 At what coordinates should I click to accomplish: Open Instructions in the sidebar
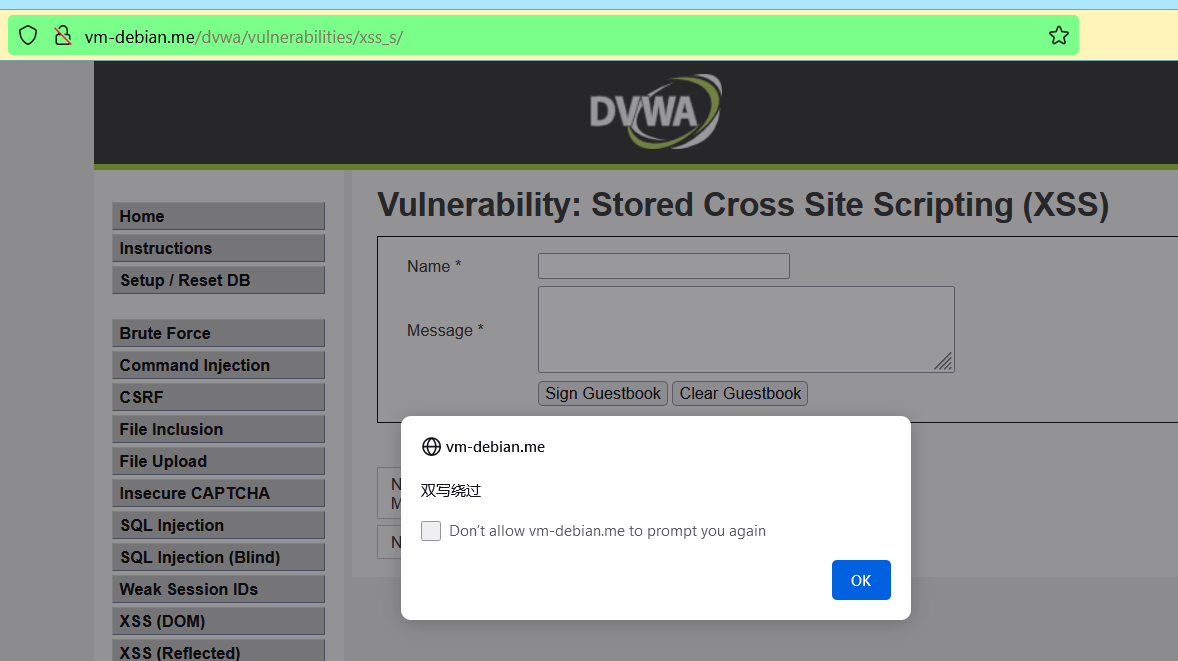pyautogui.click(x=218, y=249)
